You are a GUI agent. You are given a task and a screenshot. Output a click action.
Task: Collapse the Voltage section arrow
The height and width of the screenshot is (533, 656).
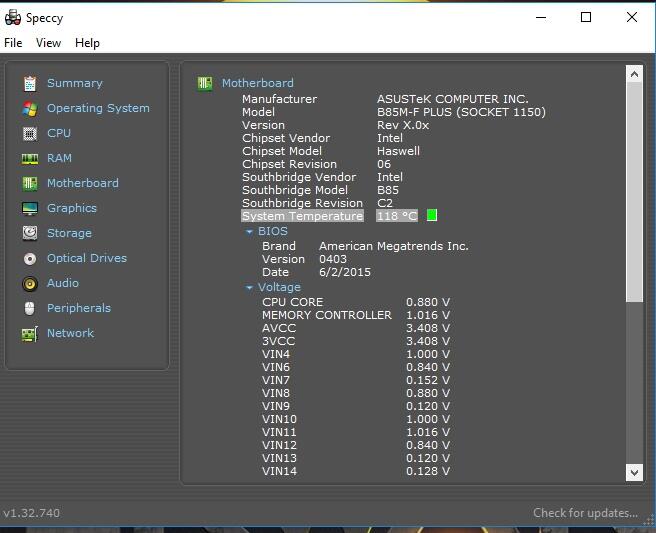[249, 288]
